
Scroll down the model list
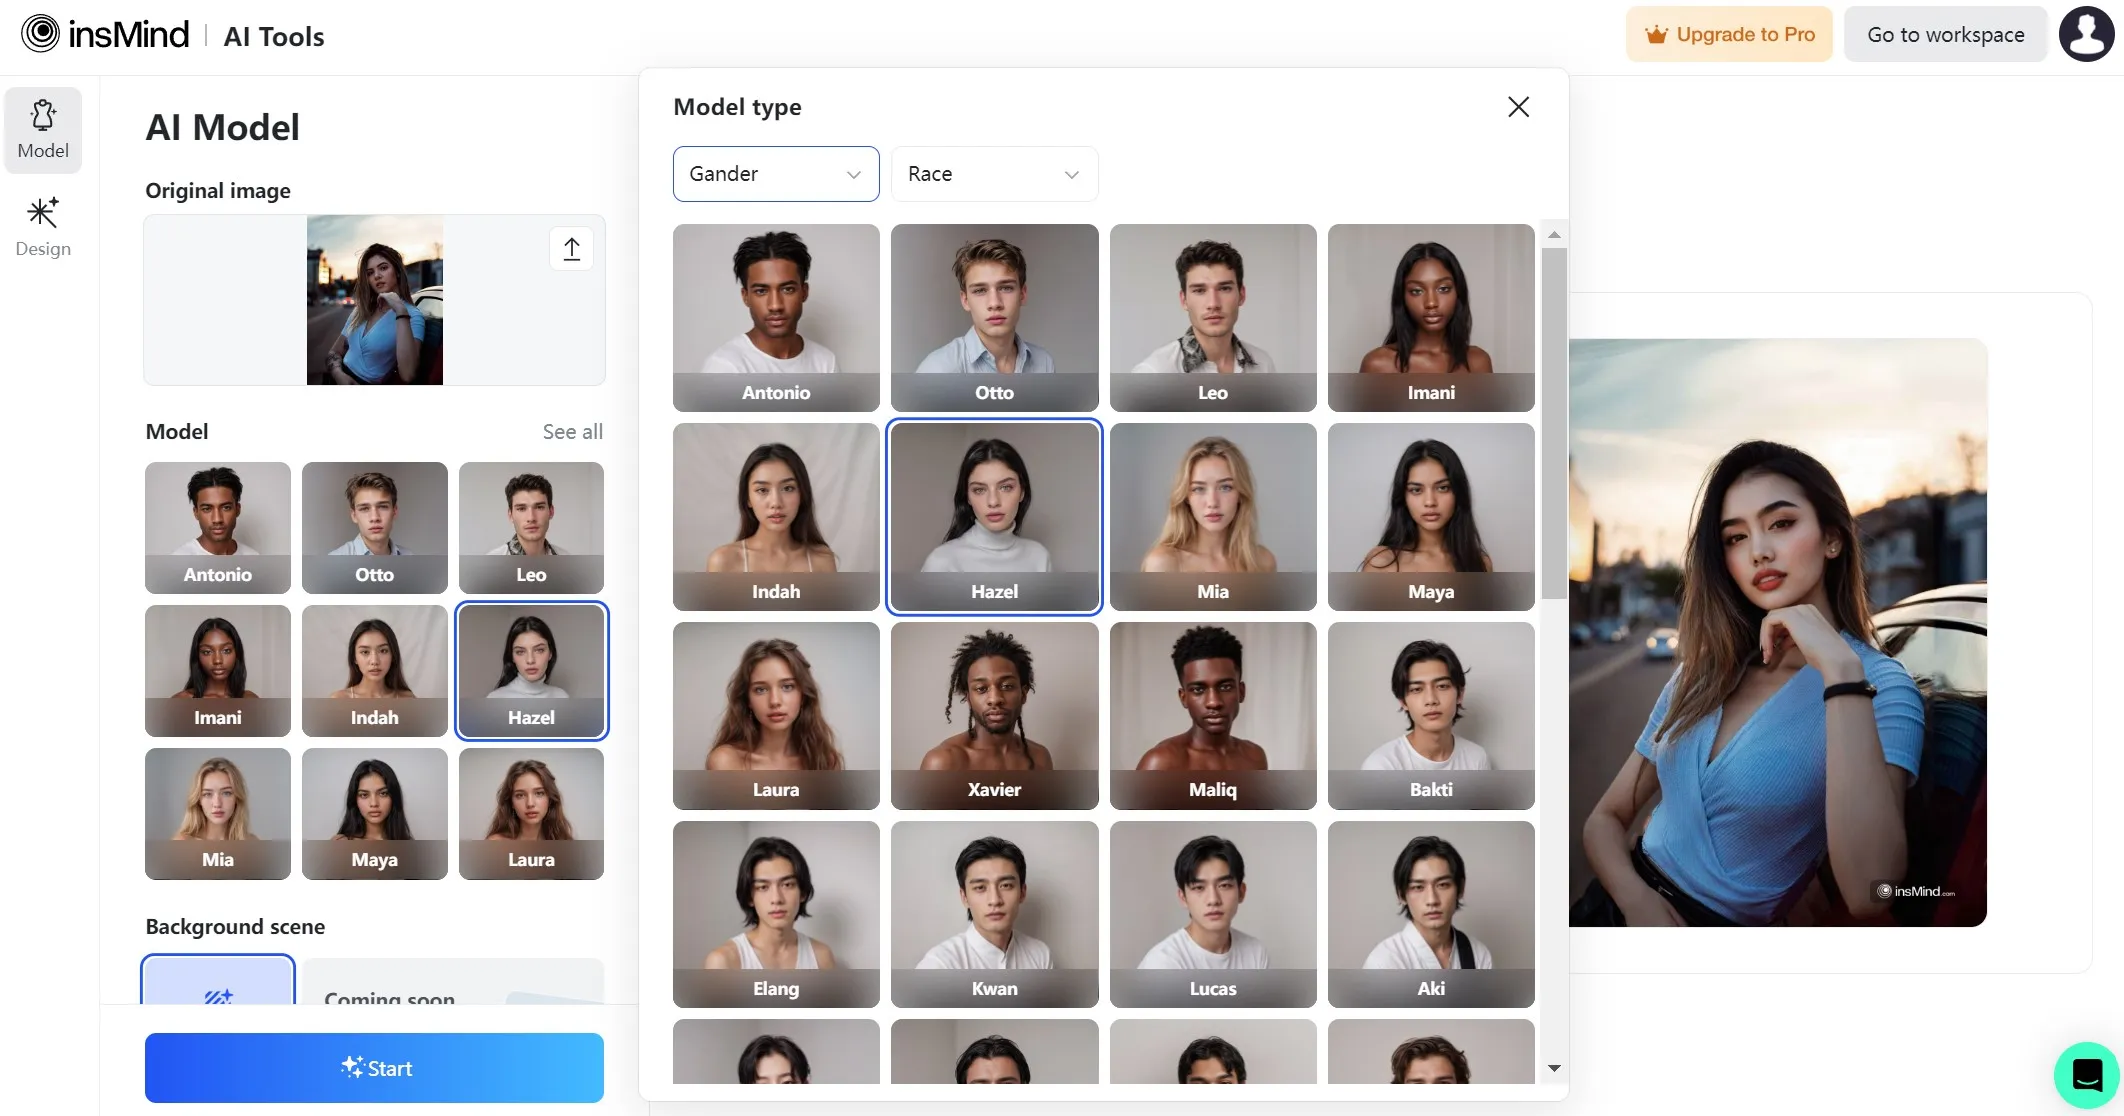[x=1554, y=1067]
